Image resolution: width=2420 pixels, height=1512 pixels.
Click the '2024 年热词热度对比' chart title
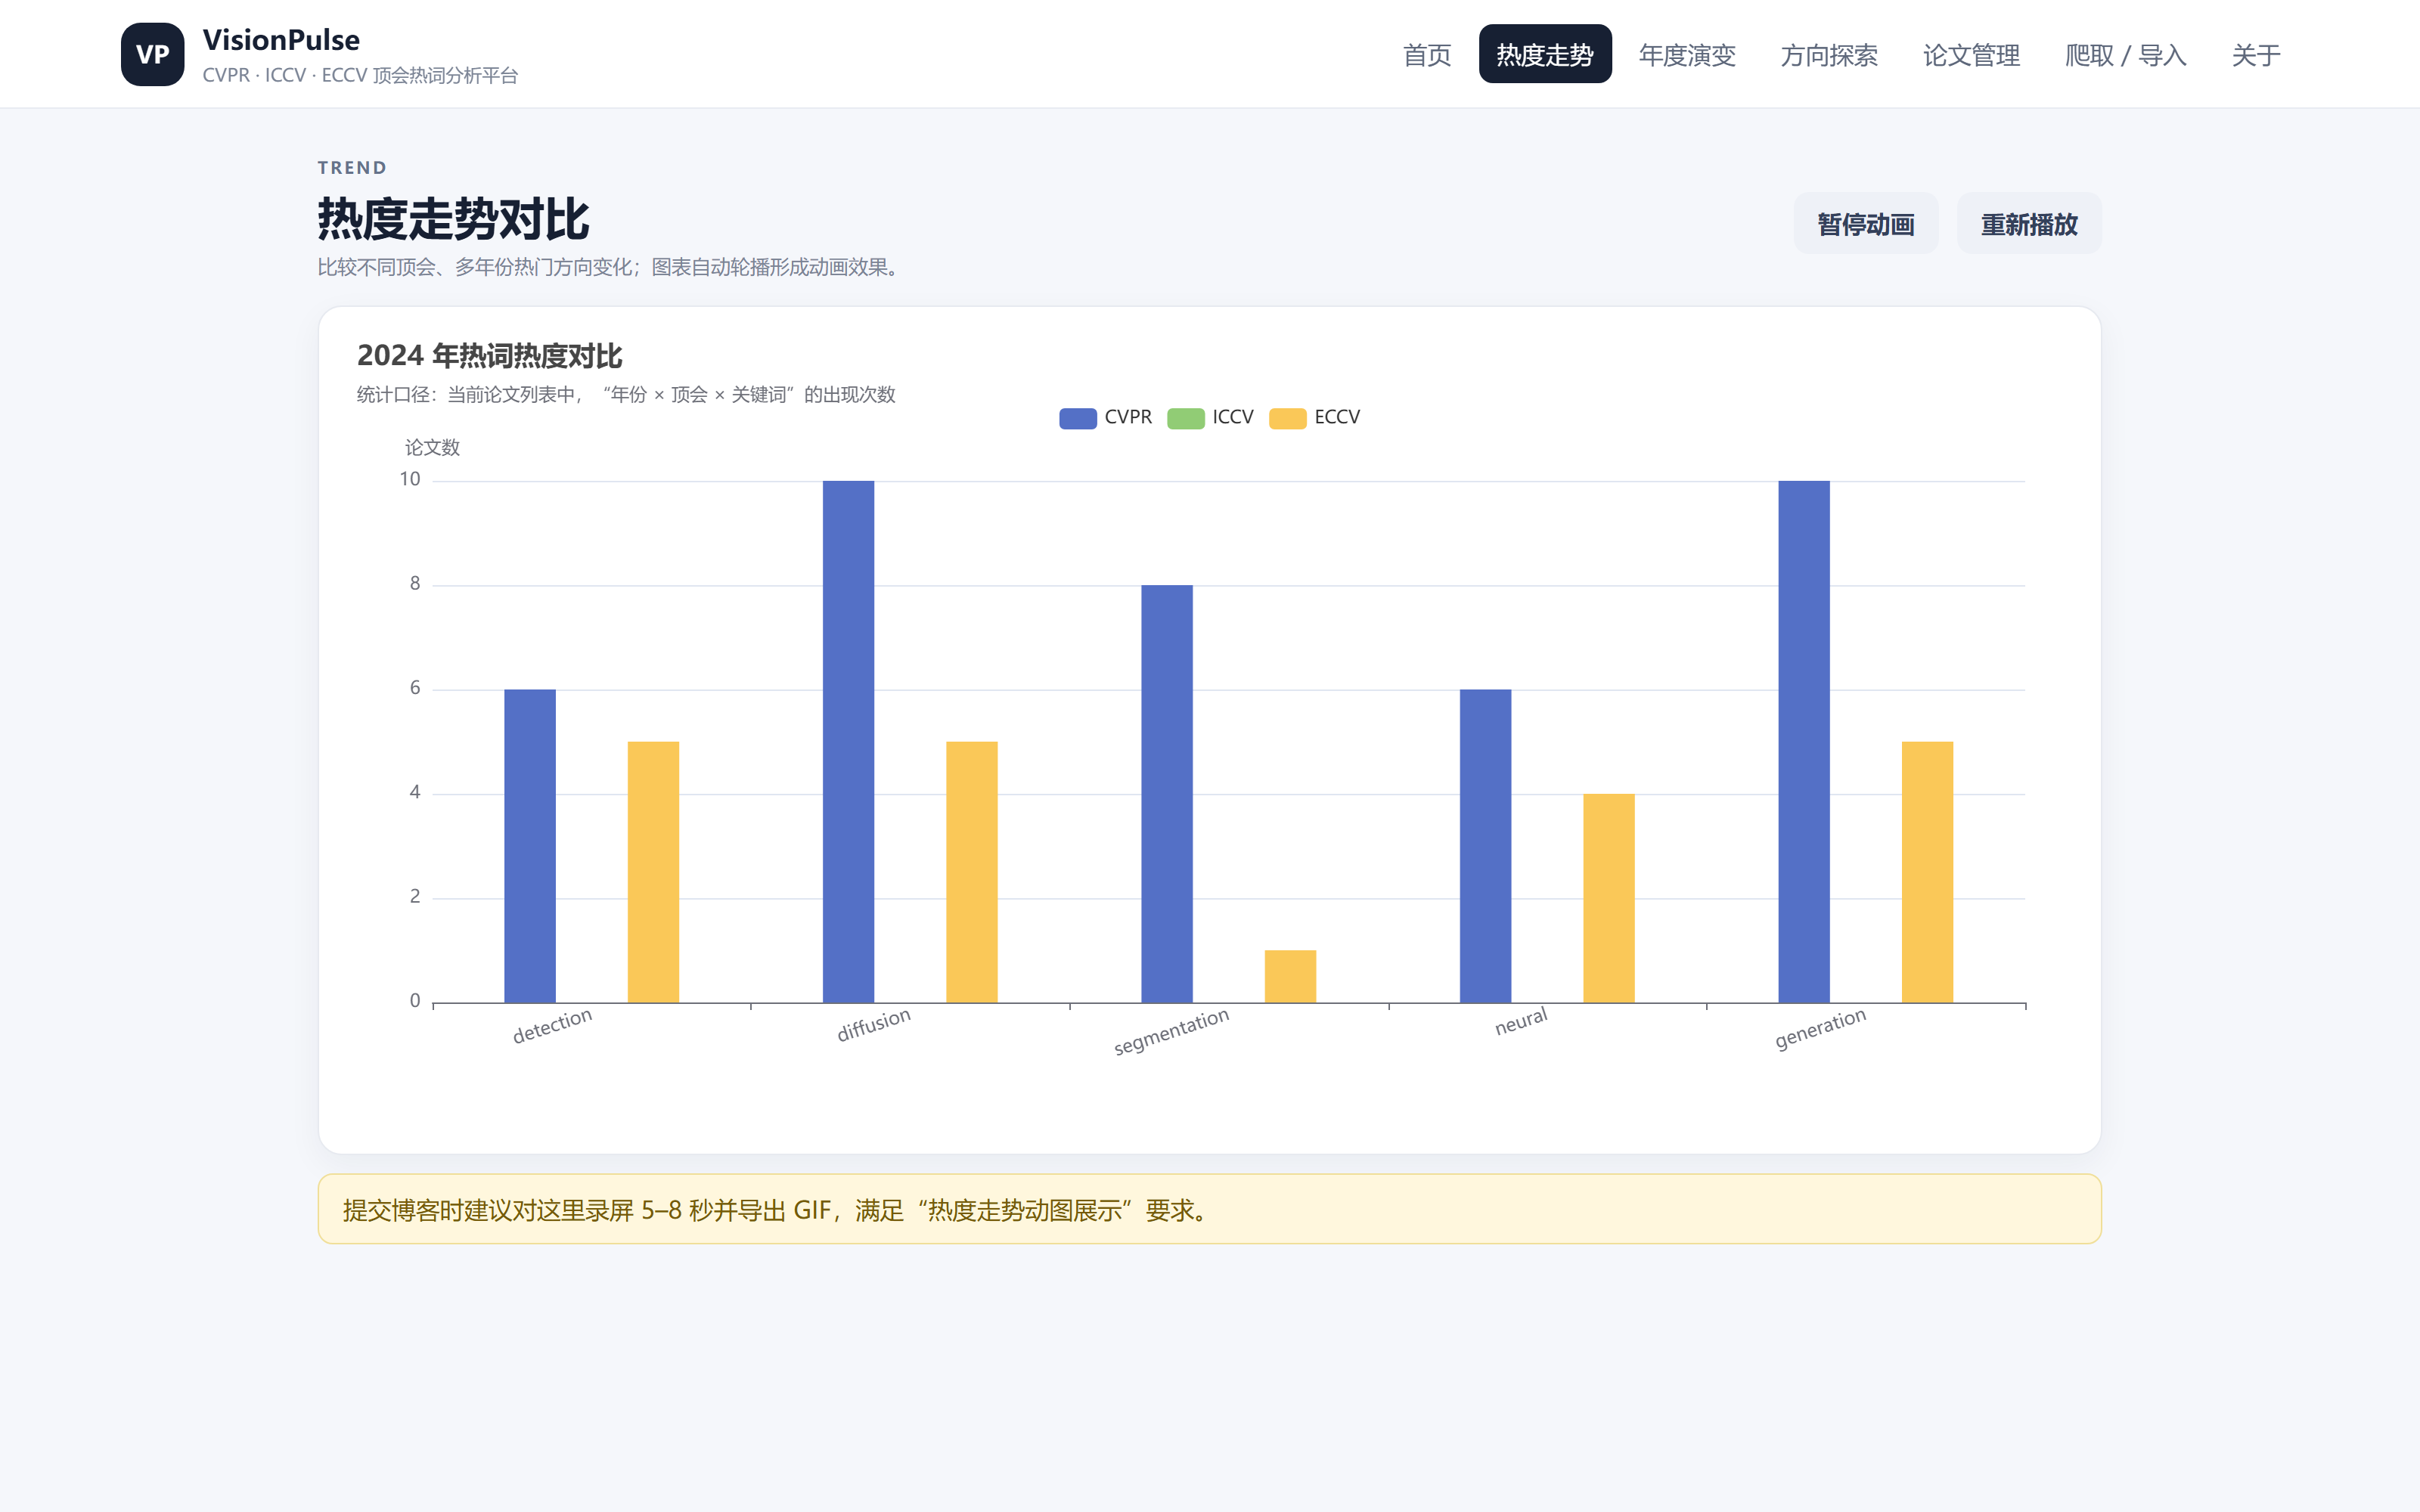pyautogui.click(x=489, y=356)
